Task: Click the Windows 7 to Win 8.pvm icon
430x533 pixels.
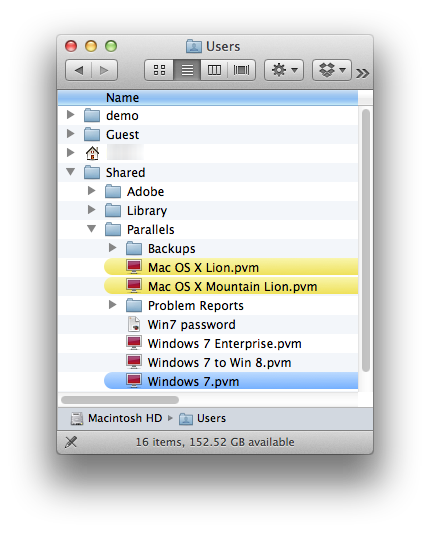Action: click(134, 362)
